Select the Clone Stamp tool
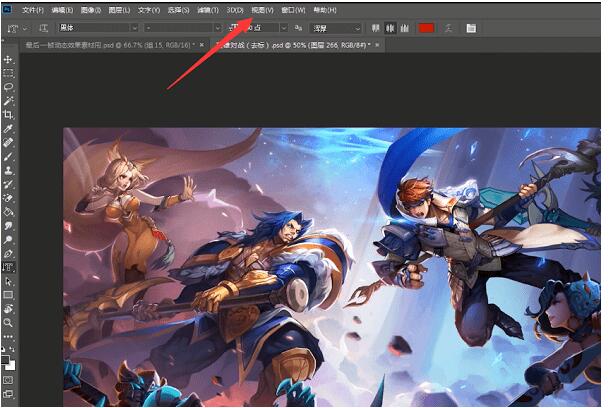 point(8,170)
